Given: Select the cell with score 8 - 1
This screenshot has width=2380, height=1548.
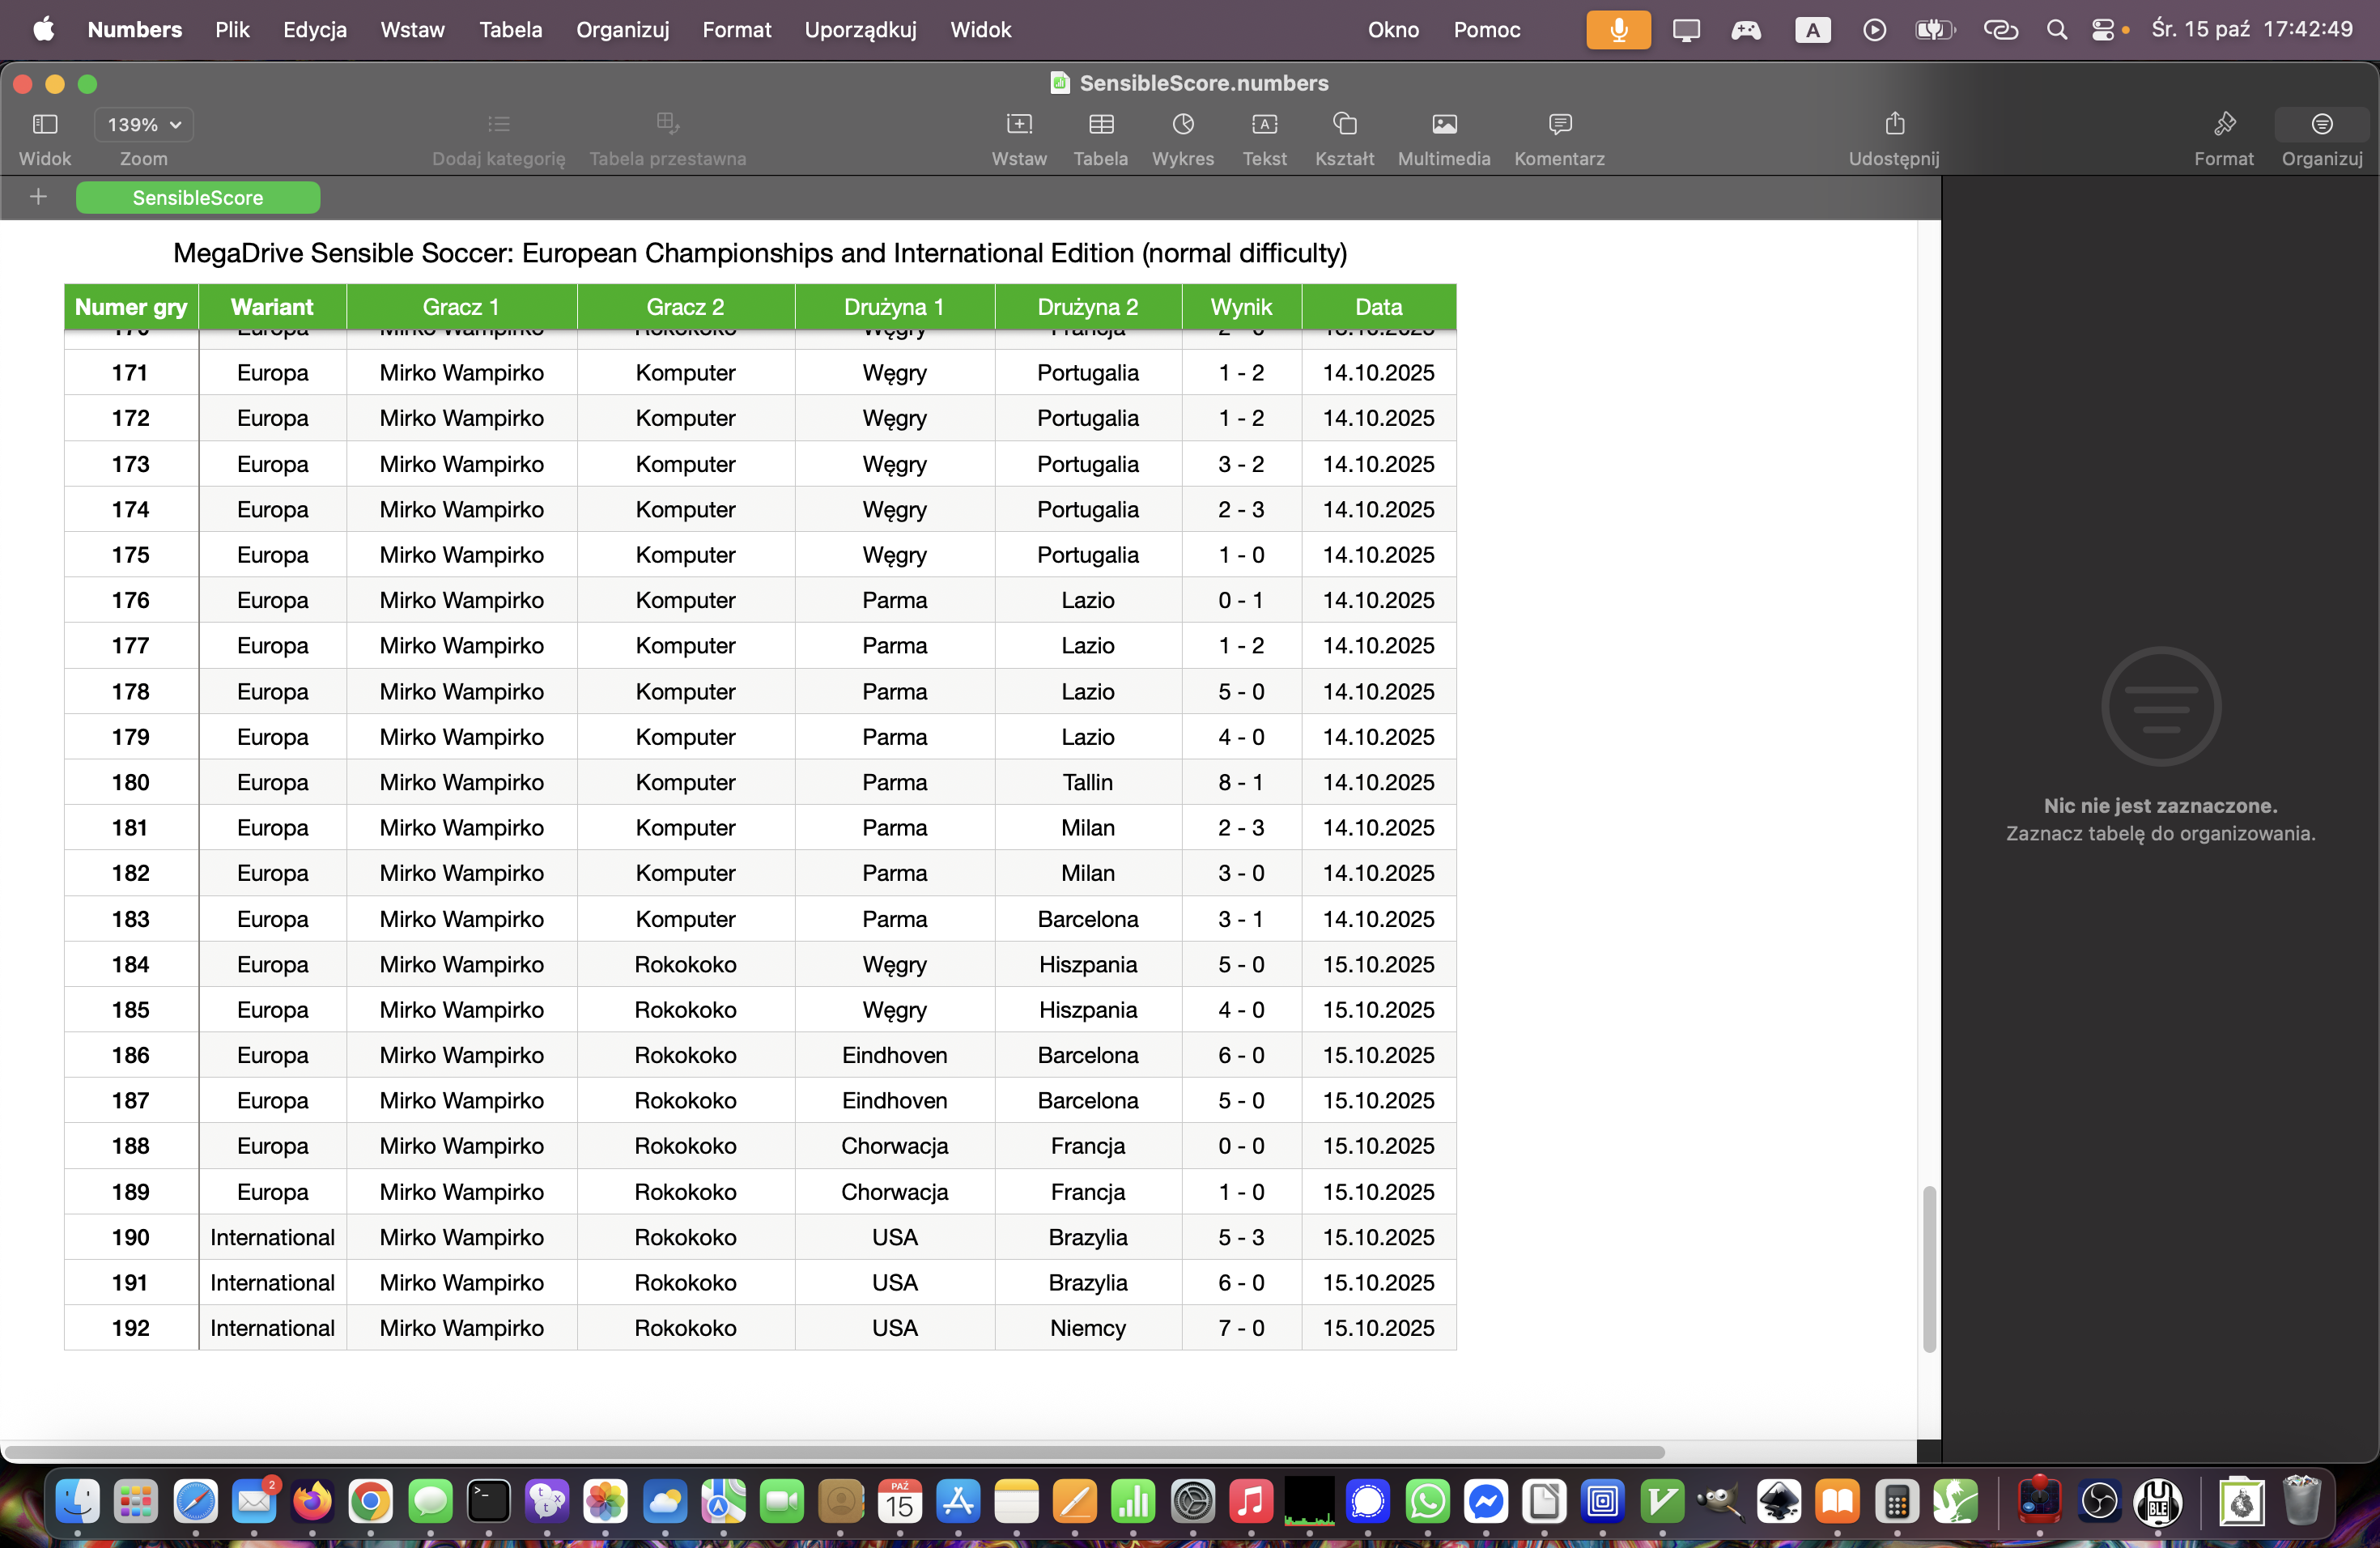Looking at the screenshot, I should pos(1240,783).
